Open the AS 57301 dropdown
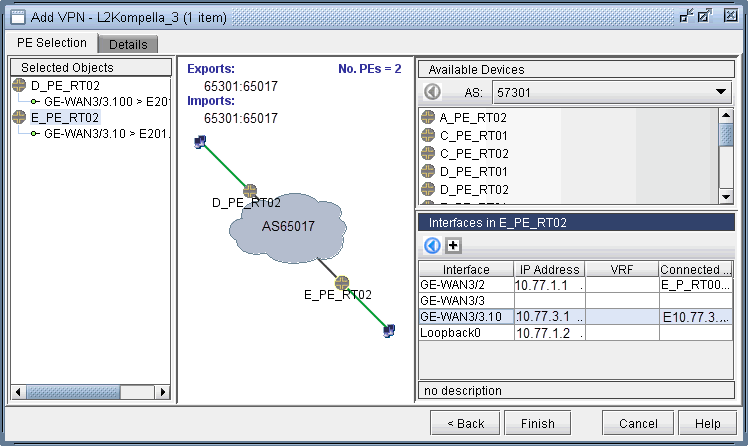This screenshot has width=748, height=446. [x=722, y=92]
